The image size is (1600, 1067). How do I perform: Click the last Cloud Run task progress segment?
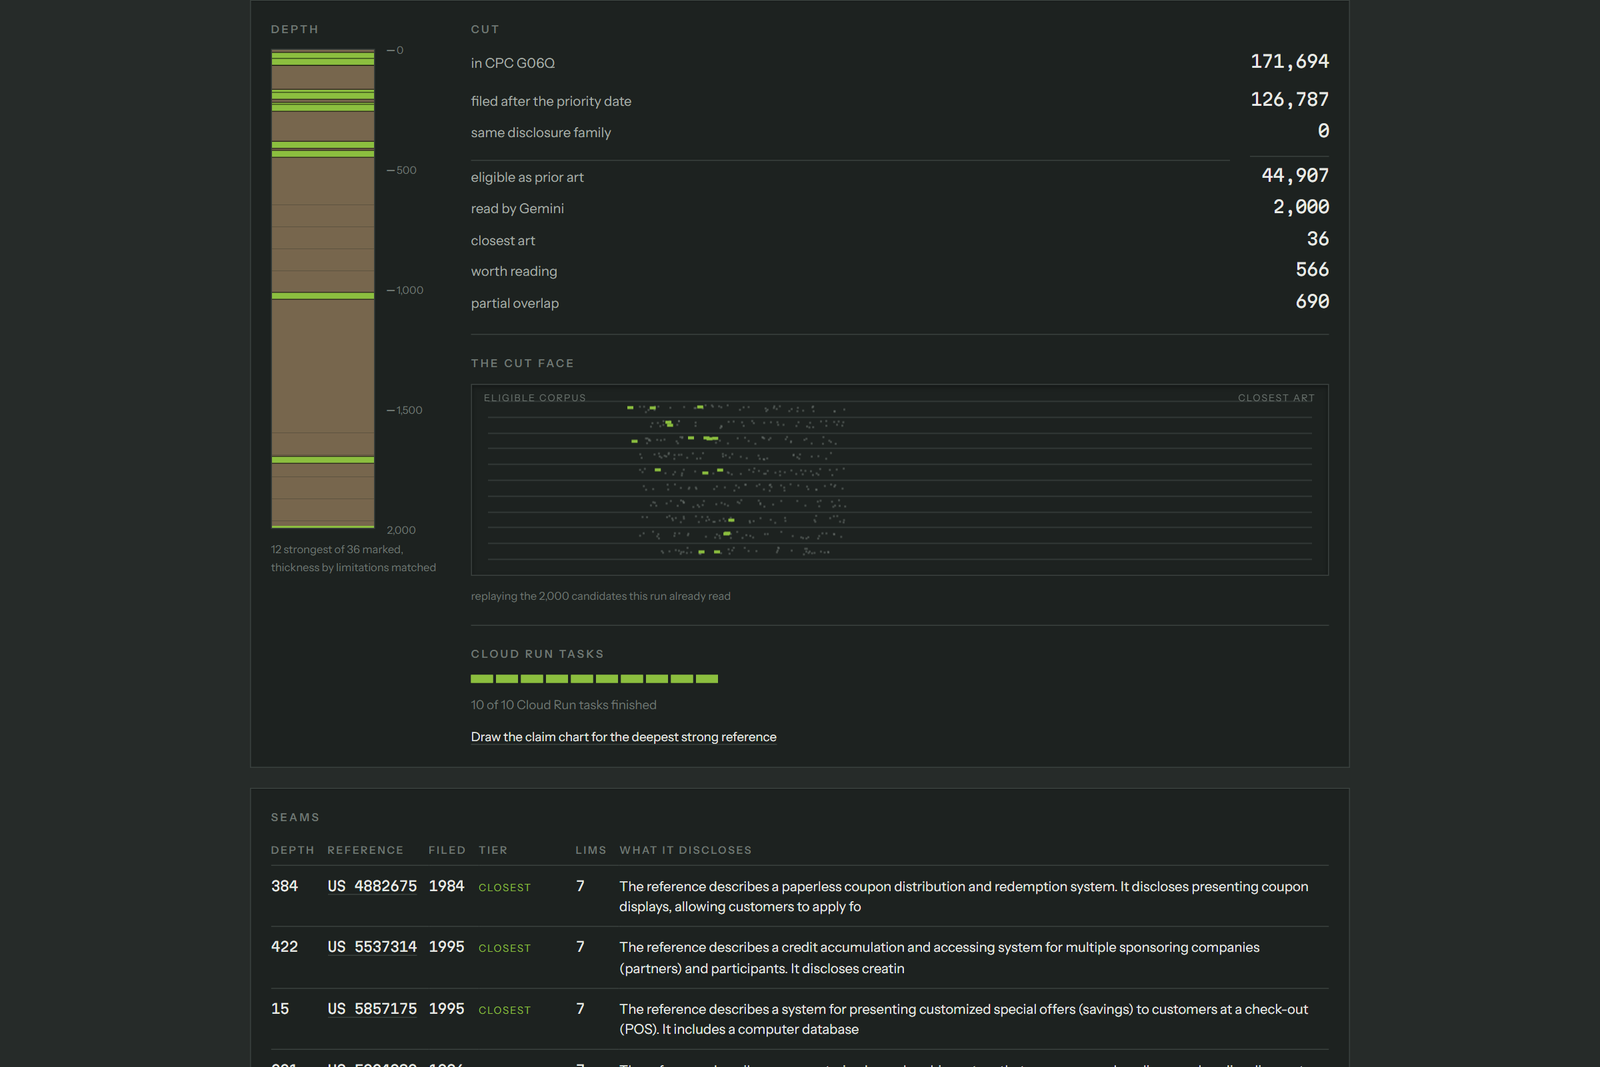[707, 679]
